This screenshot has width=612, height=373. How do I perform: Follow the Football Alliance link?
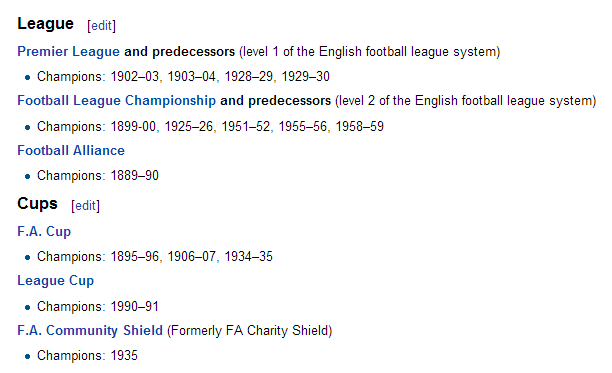pos(71,151)
